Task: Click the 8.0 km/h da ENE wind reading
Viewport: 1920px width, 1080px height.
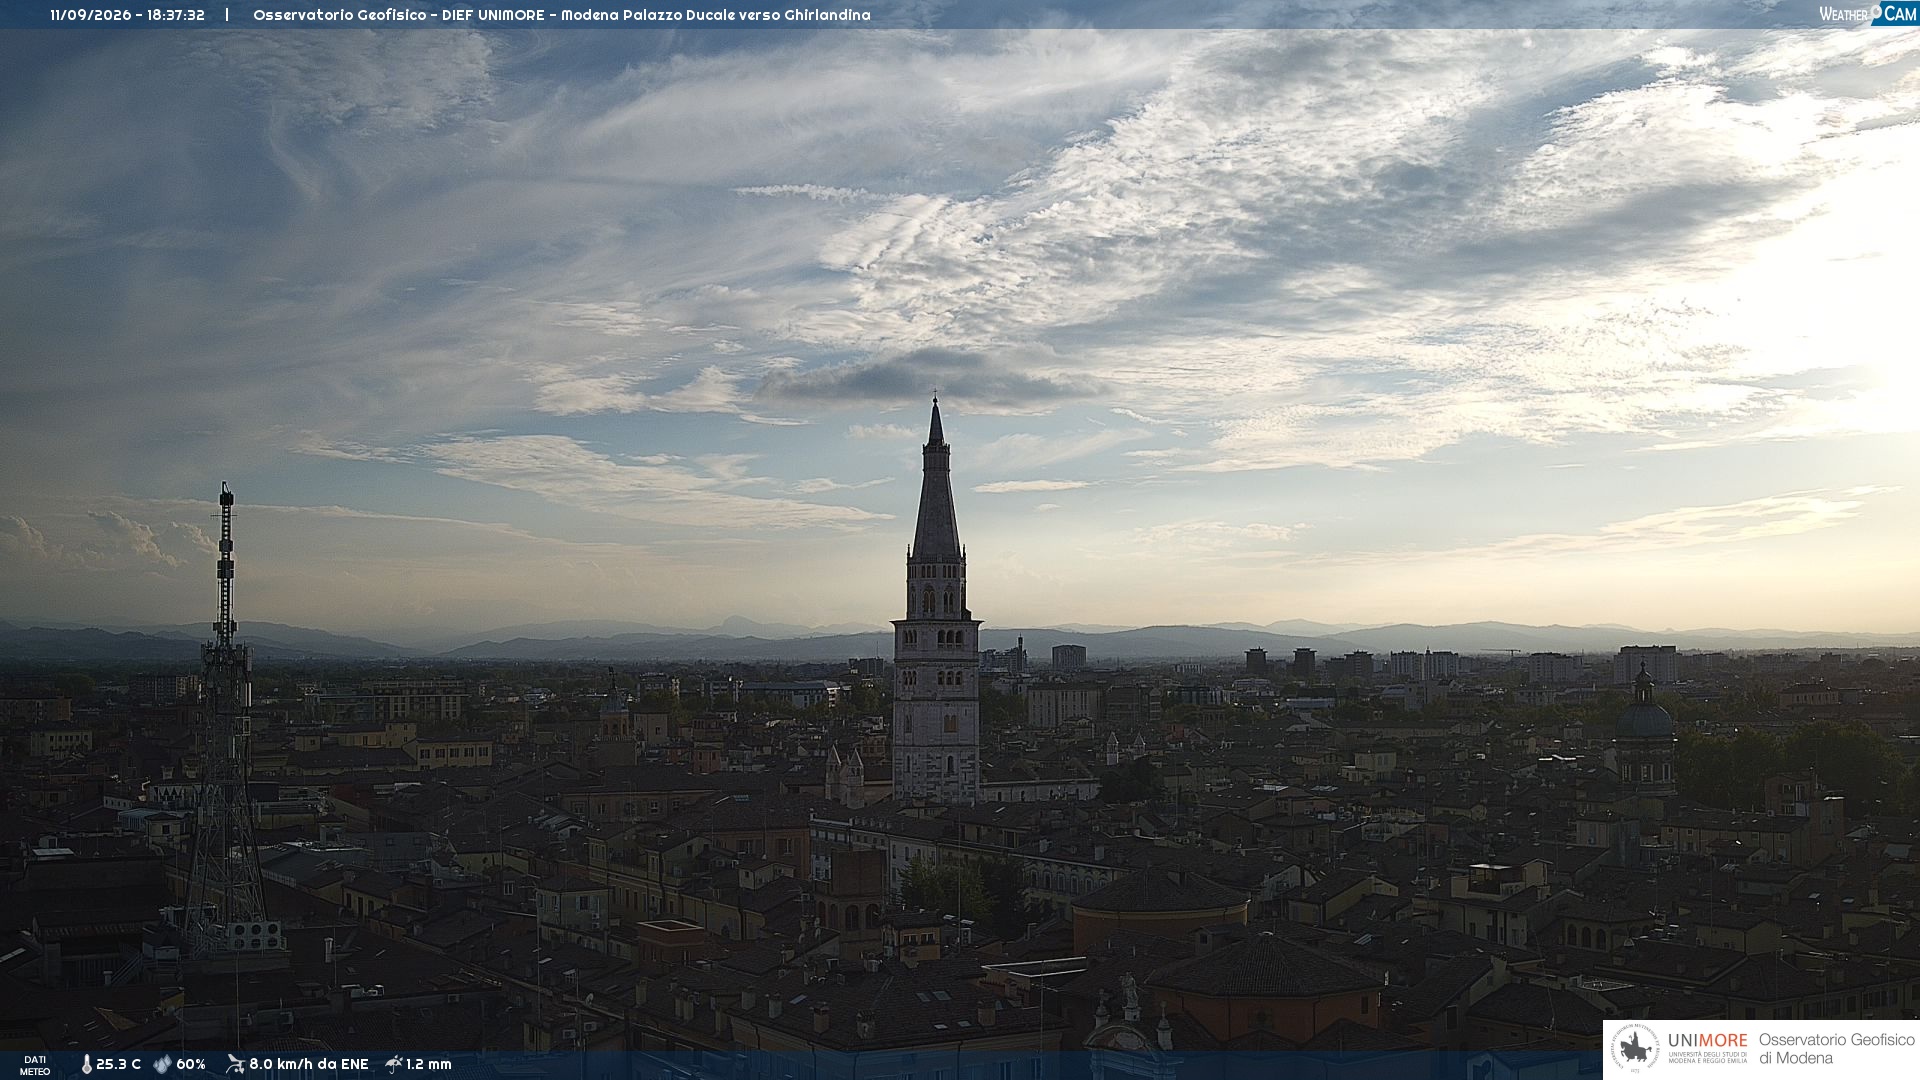Action: click(x=308, y=1064)
